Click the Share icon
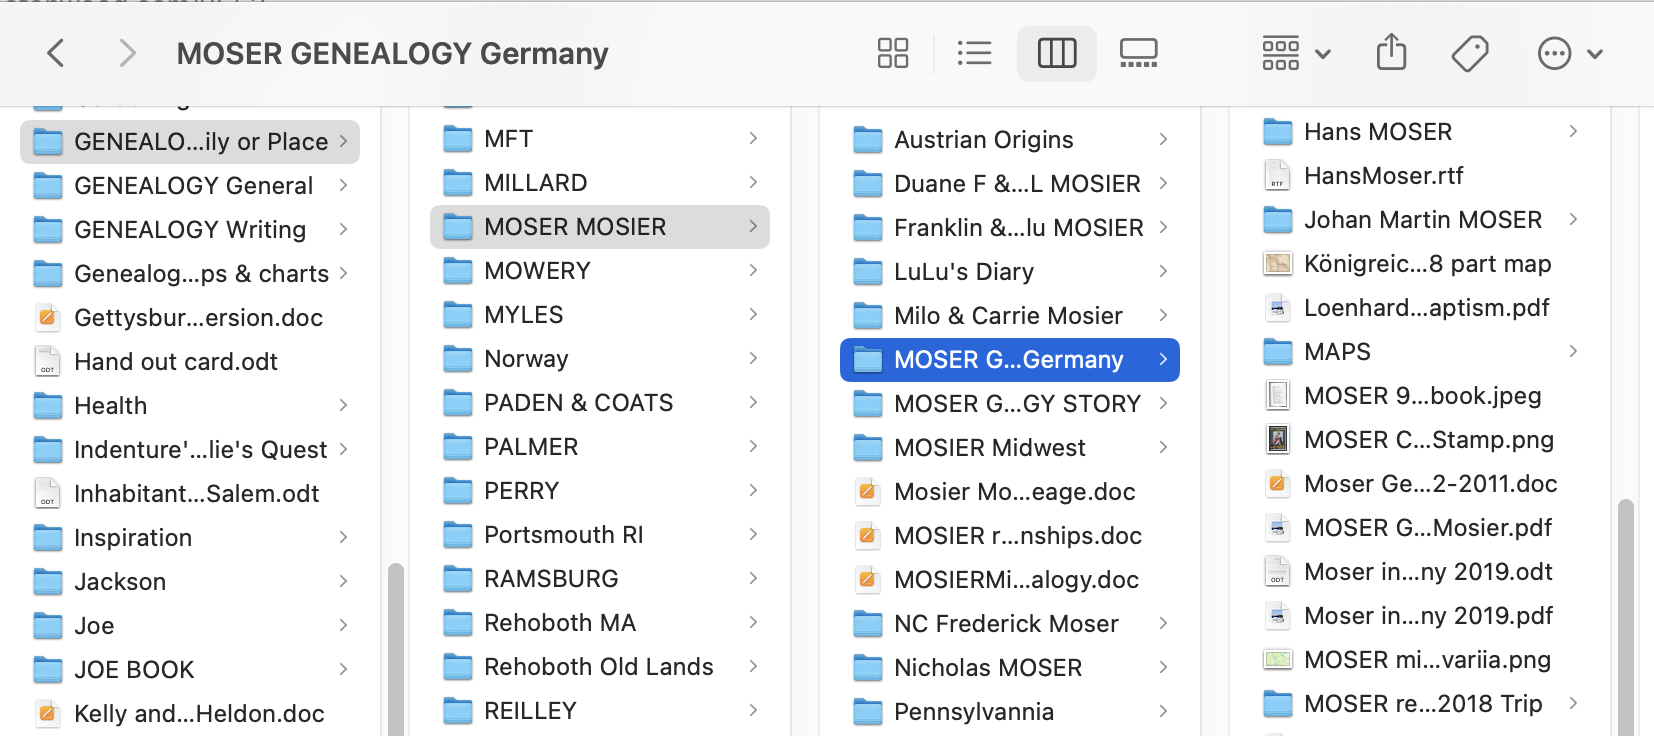 [x=1391, y=53]
